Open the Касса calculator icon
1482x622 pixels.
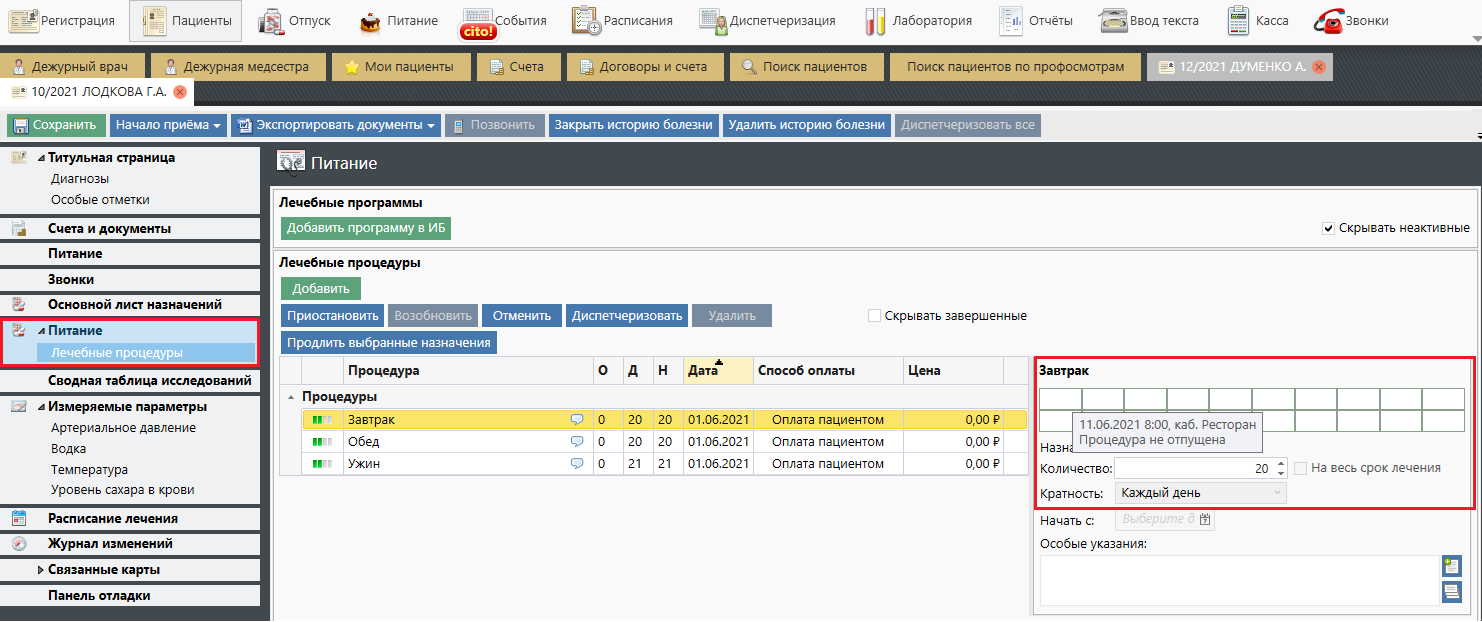(x=1239, y=21)
